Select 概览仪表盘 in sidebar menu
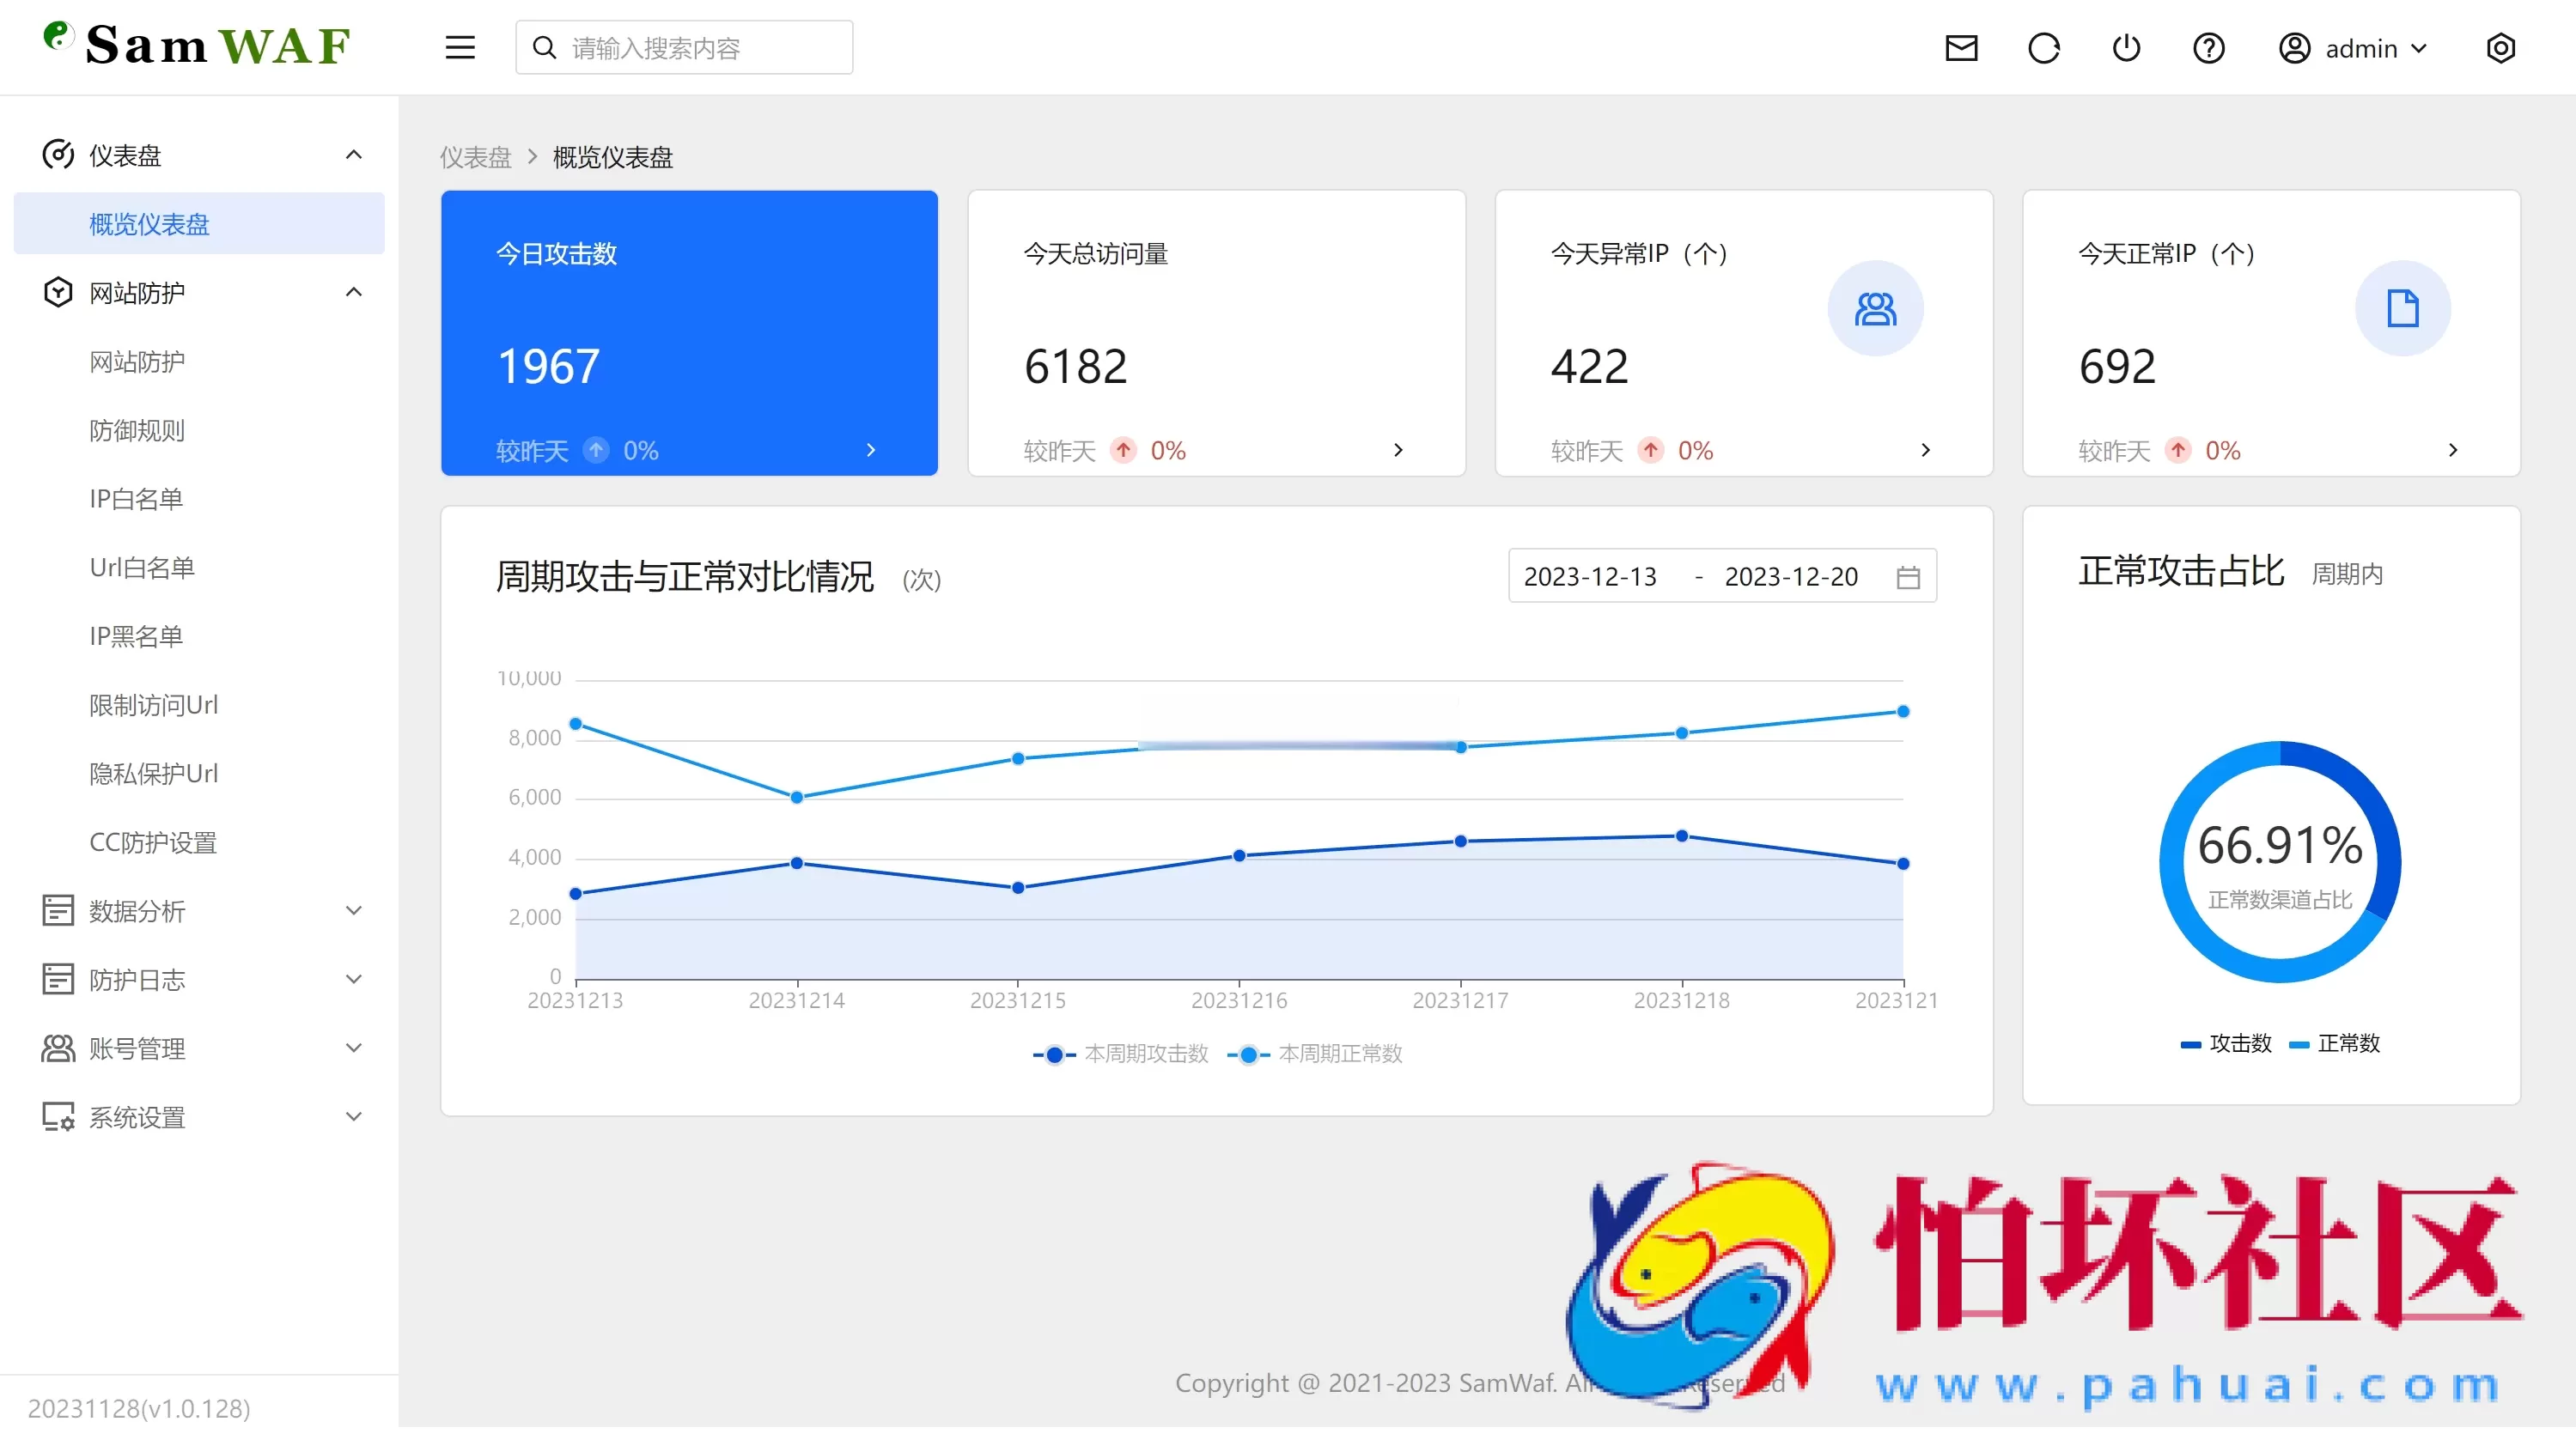Viewport: 2576px width, 1440px height. coord(150,223)
